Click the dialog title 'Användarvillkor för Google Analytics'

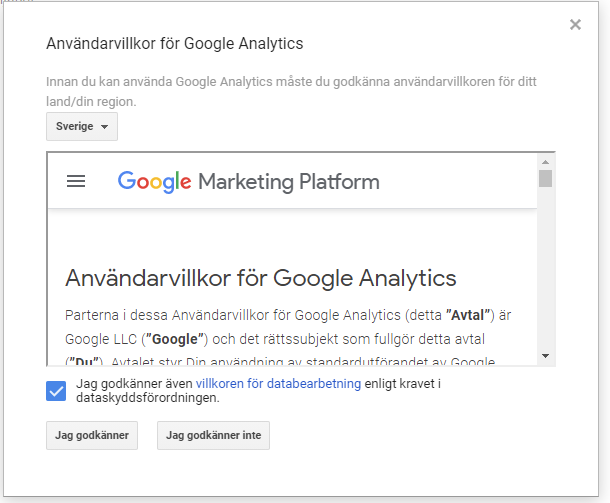[x=175, y=44]
